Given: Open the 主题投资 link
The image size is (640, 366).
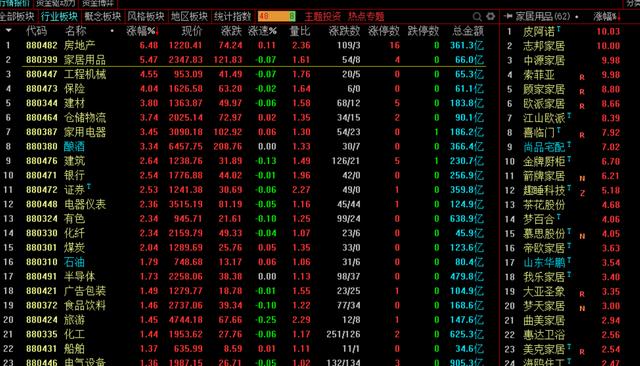Looking at the screenshot, I should tap(323, 17).
